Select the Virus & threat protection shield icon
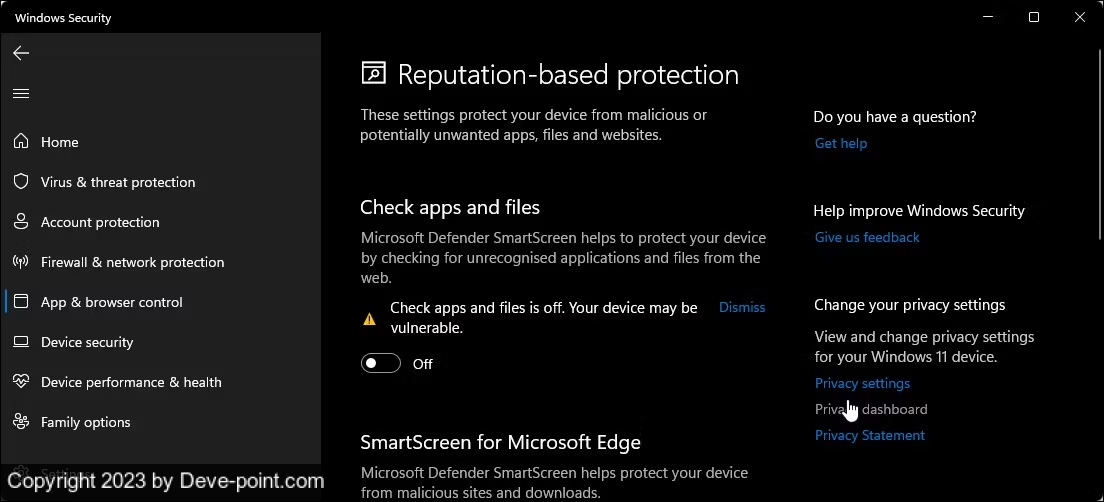 click(x=21, y=182)
